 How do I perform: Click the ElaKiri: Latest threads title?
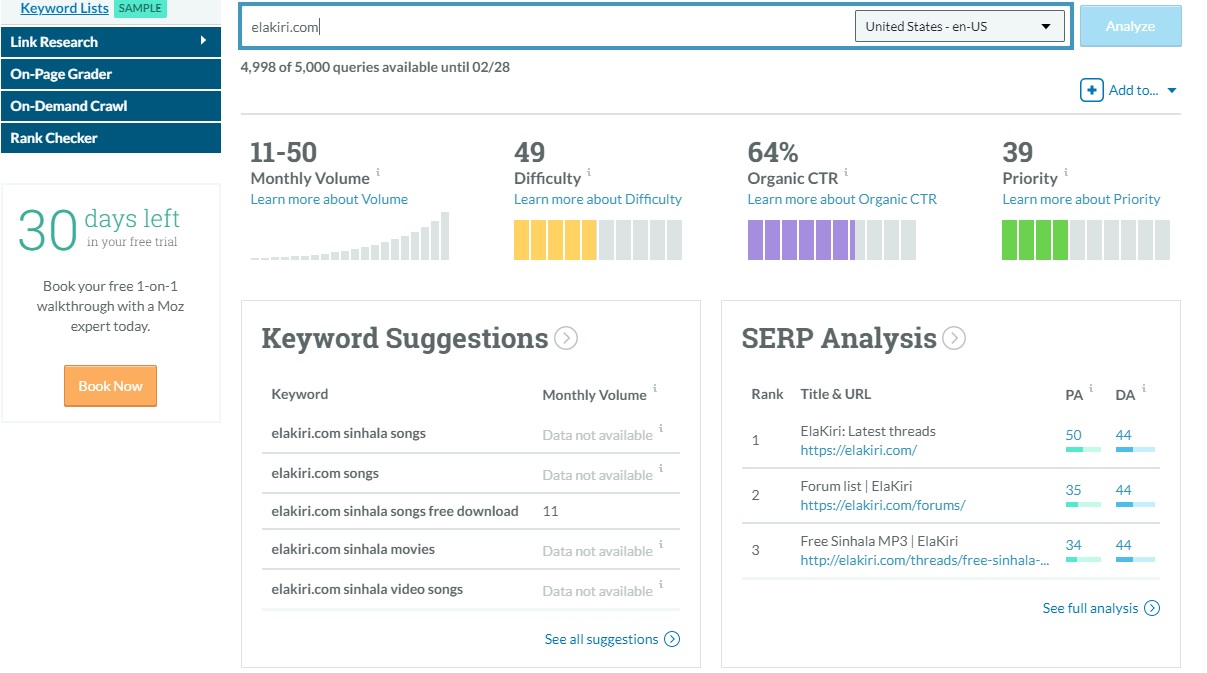[x=868, y=431]
